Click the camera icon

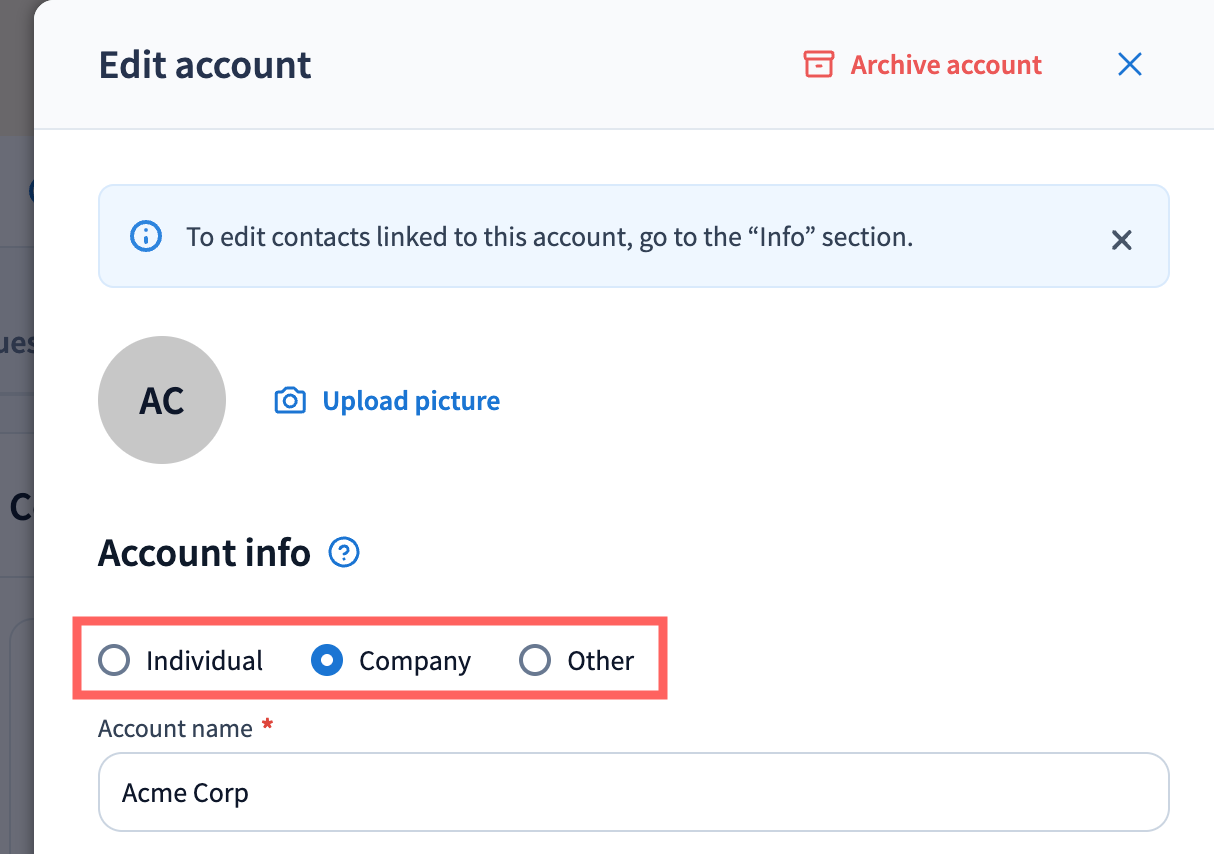pyautogui.click(x=290, y=401)
